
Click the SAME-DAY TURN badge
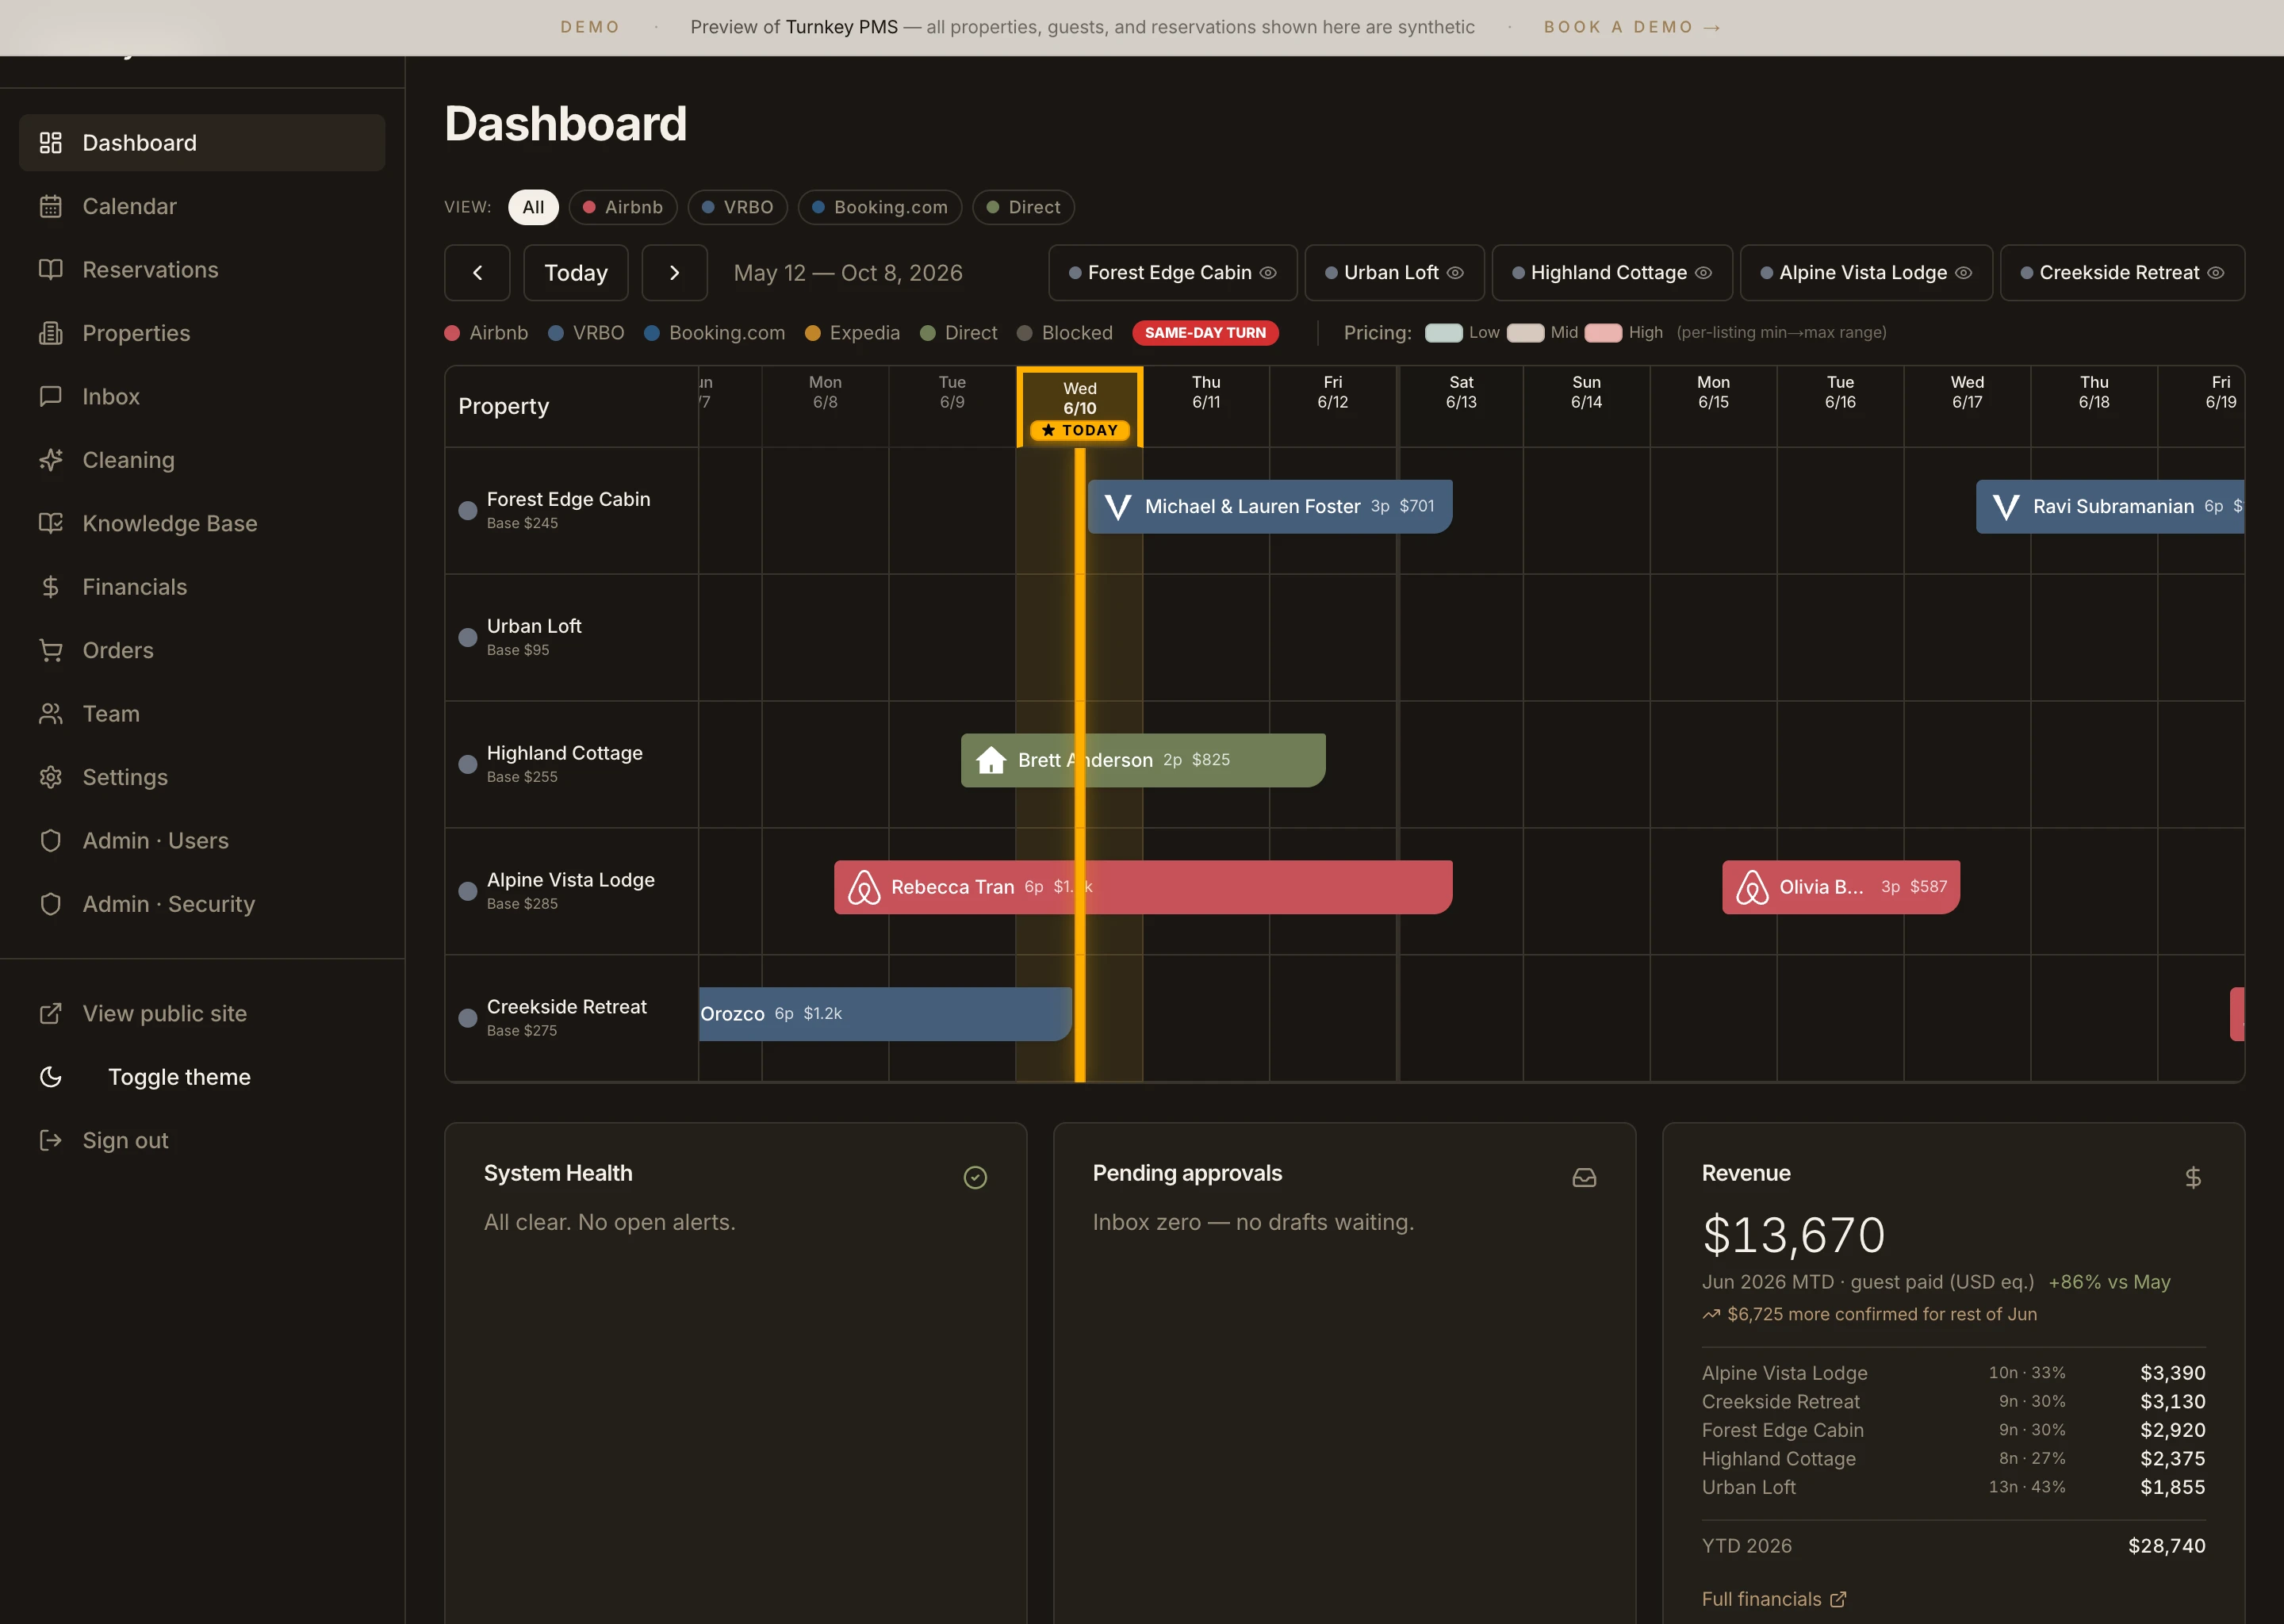pyautogui.click(x=1205, y=333)
